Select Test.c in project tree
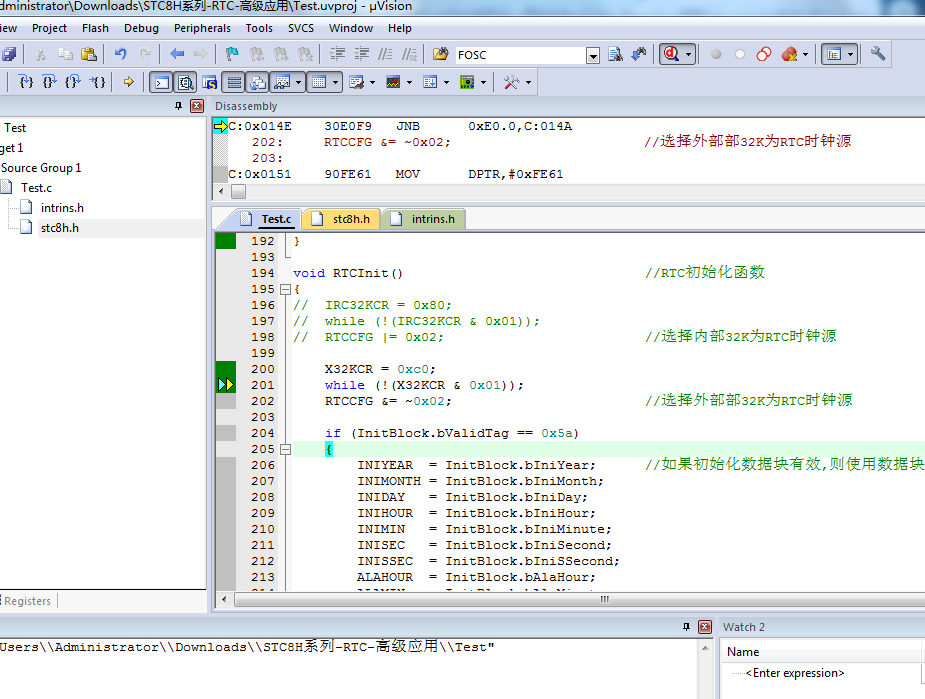Screen dimensions: 925x699 pyautogui.click(x=36, y=188)
